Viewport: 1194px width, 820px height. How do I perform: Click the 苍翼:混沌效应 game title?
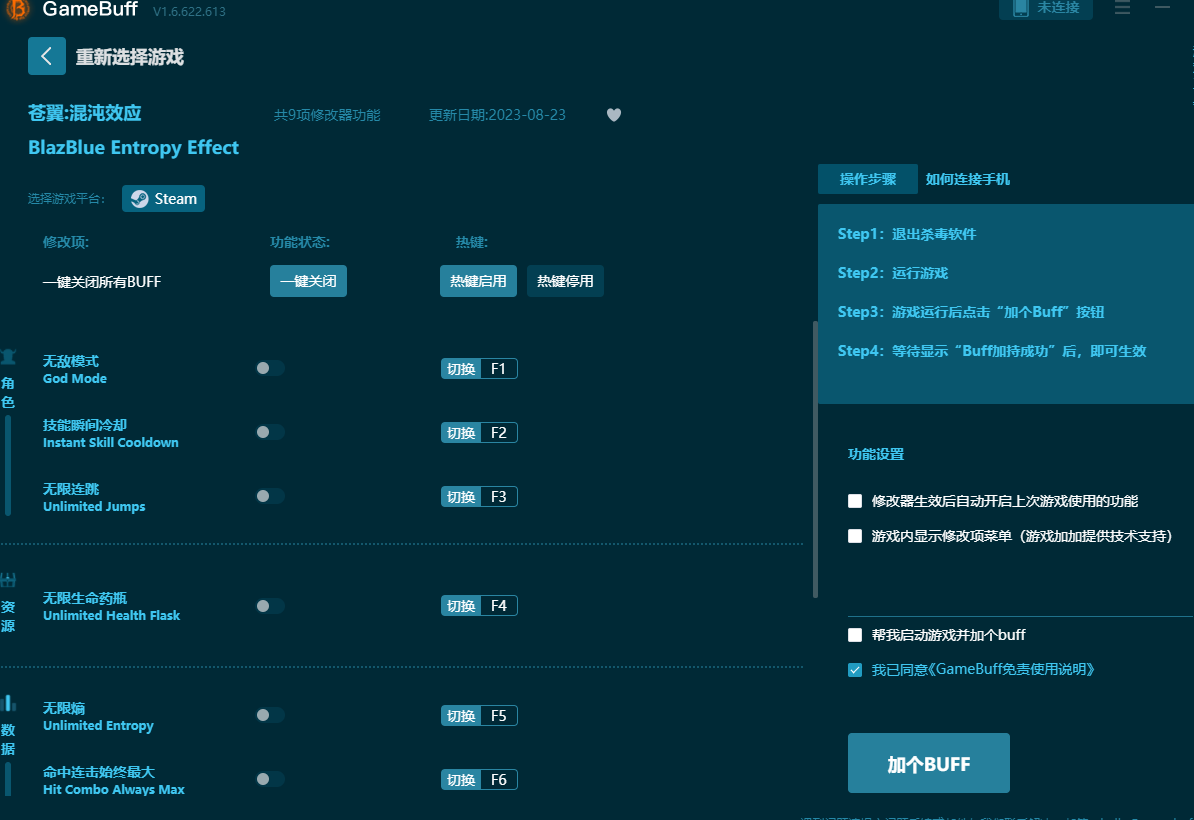coord(85,113)
